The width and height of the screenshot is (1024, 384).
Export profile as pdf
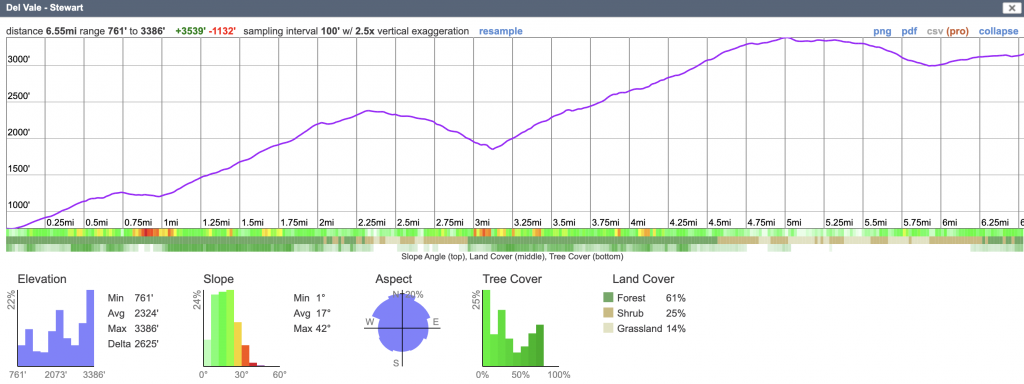(x=909, y=31)
